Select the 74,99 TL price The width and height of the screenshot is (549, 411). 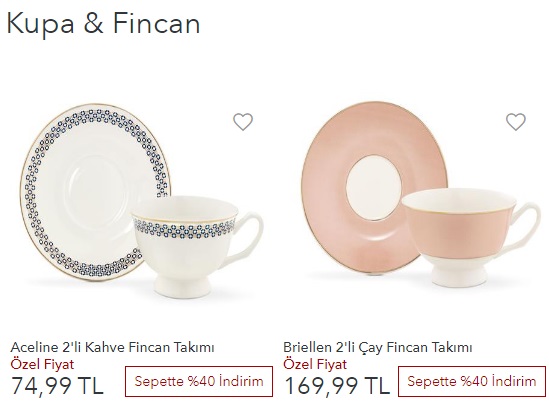[57, 385]
